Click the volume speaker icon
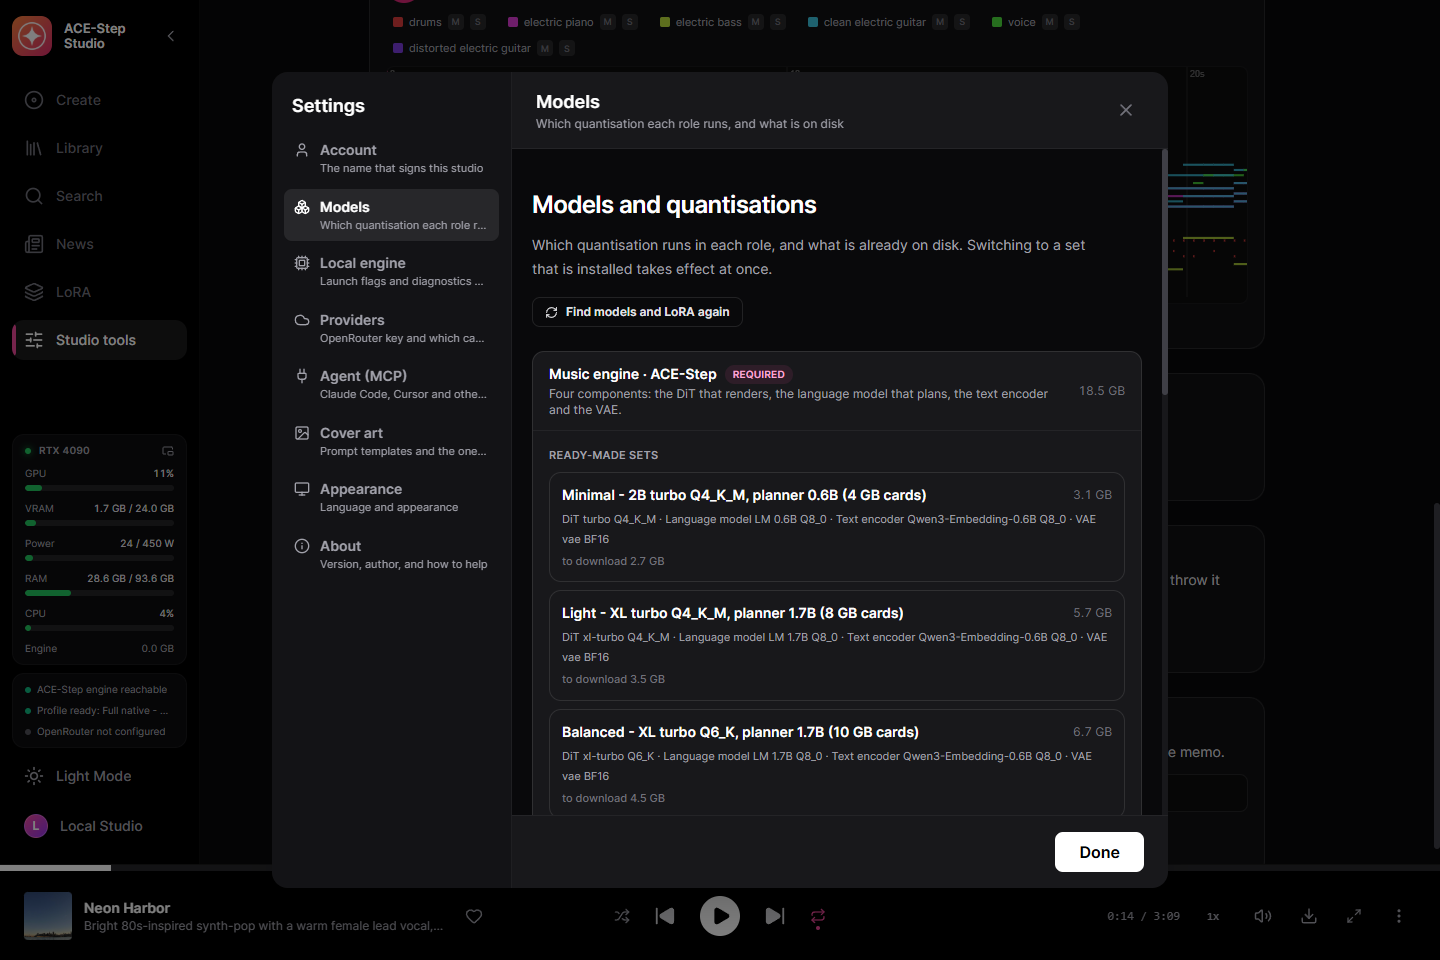The height and width of the screenshot is (960, 1440). [1263, 916]
